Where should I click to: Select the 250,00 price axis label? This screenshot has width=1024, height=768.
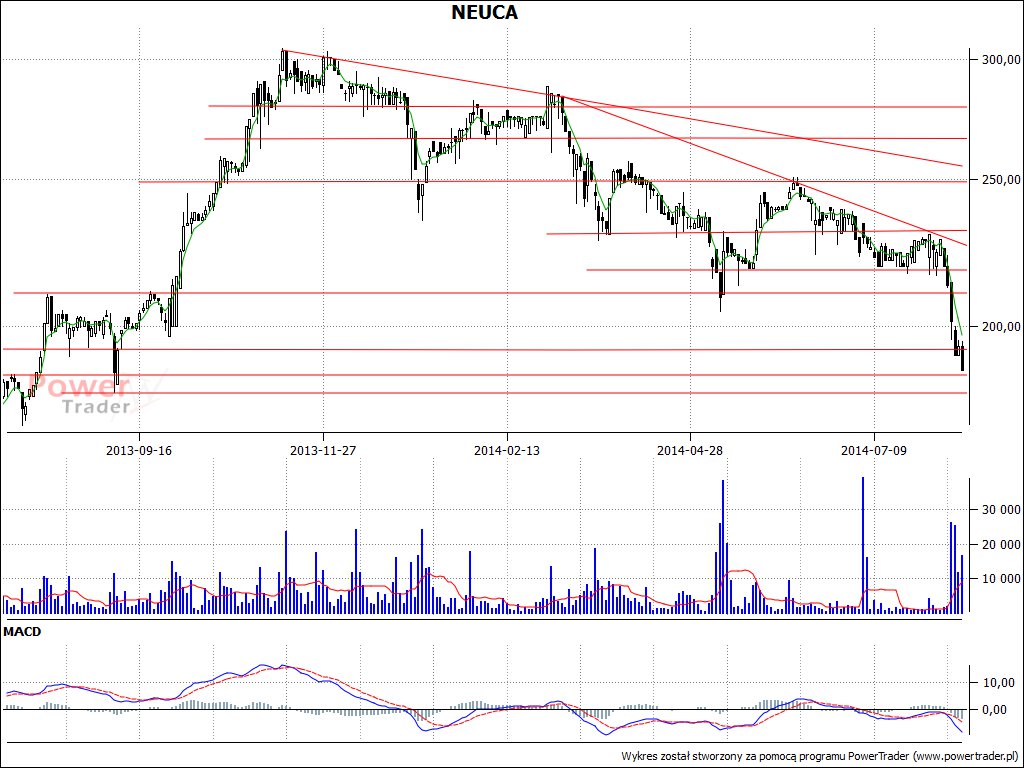click(1002, 179)
